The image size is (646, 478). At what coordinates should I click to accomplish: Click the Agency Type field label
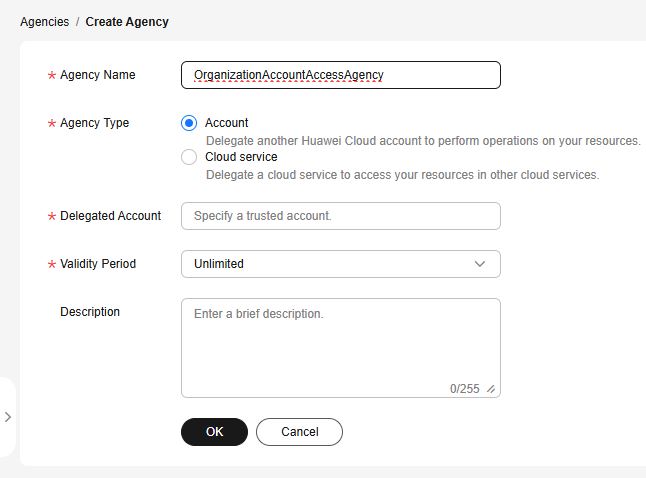coord(94,123)
